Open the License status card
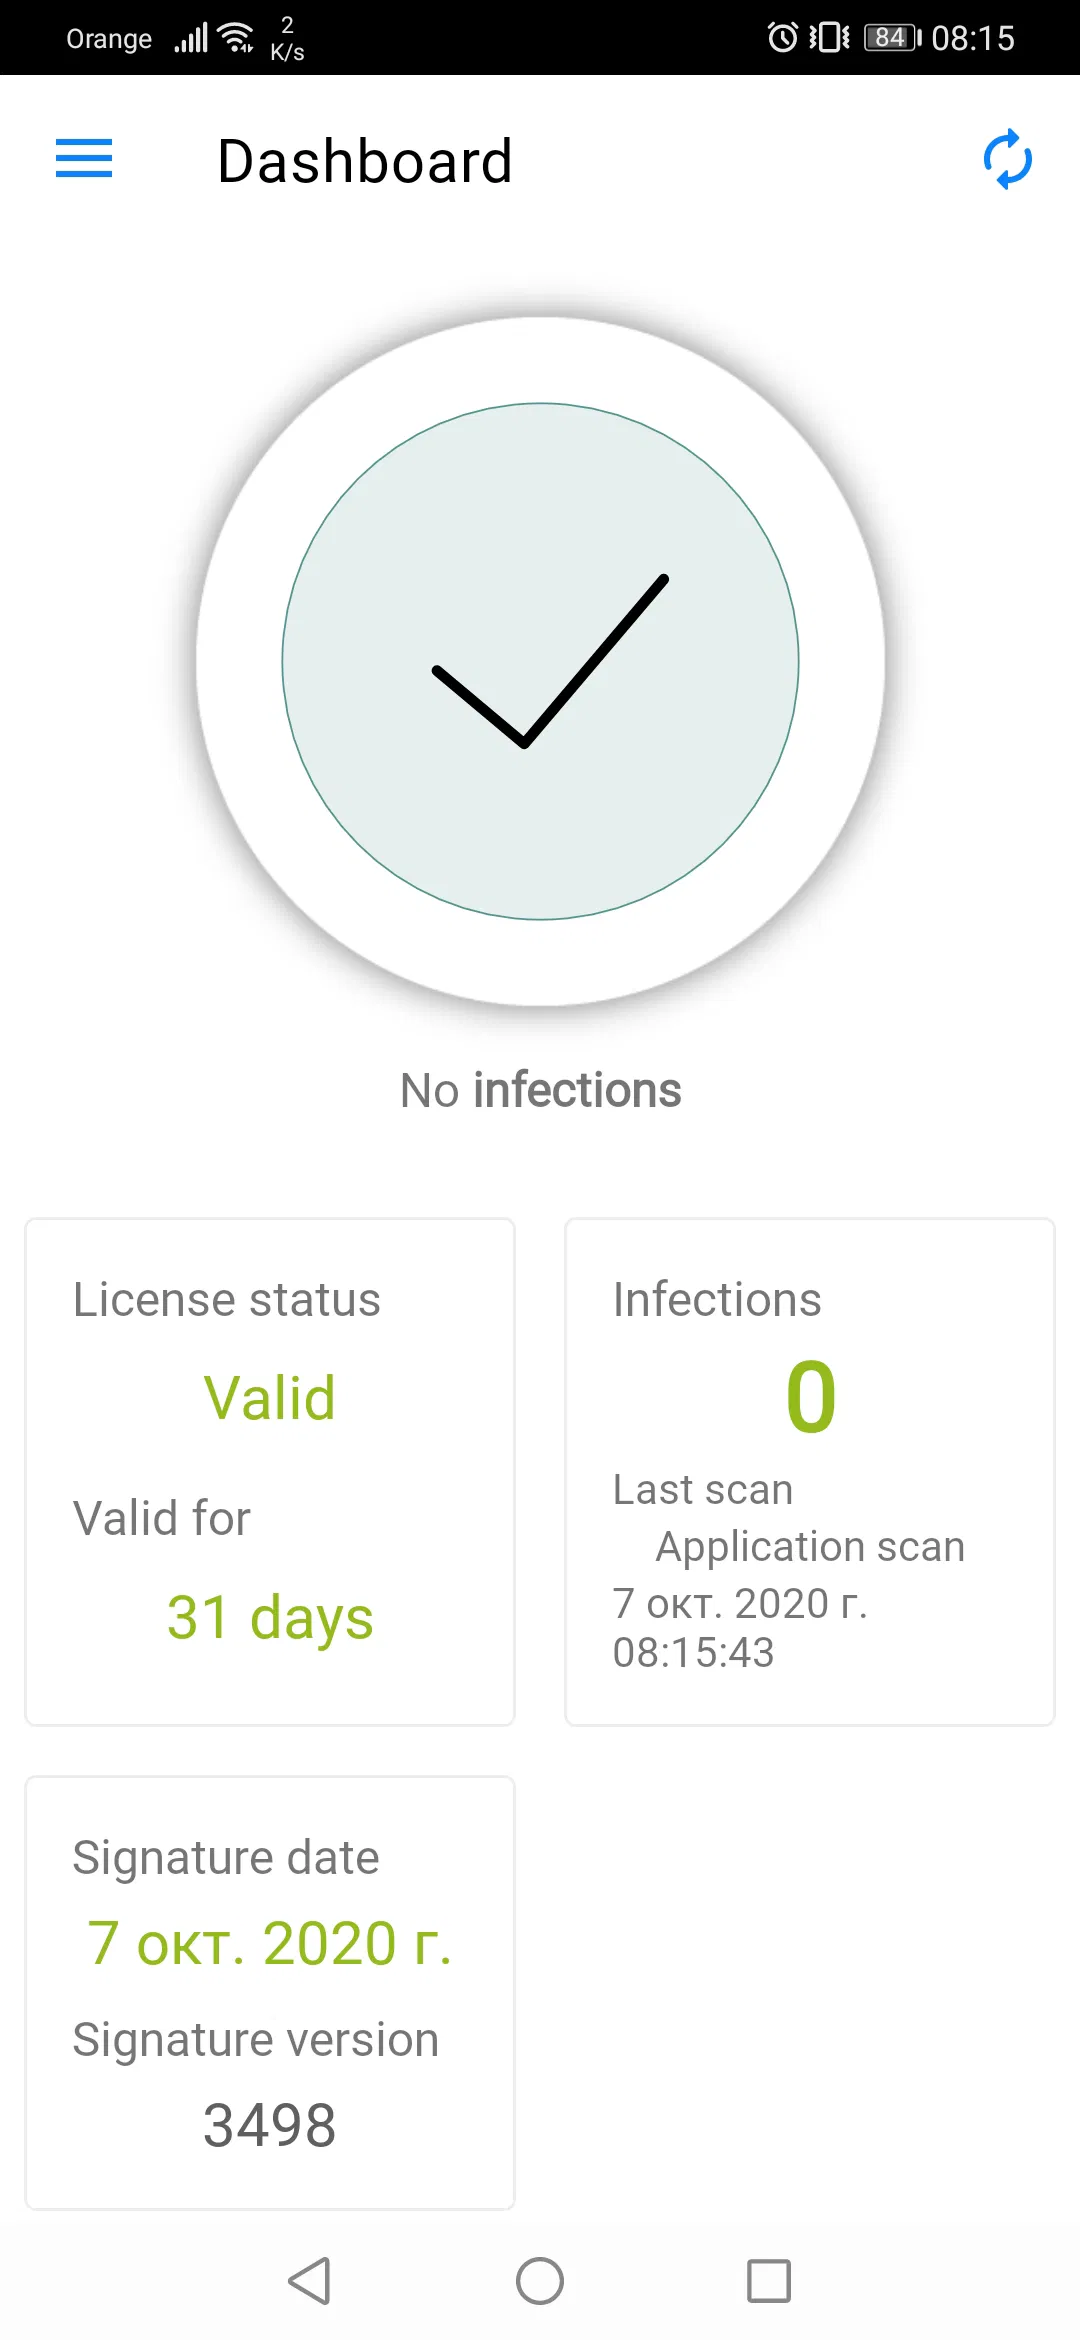The width and height of the screenshot is (1080, 2340). pyautogui.click(x=270, y=1471)
